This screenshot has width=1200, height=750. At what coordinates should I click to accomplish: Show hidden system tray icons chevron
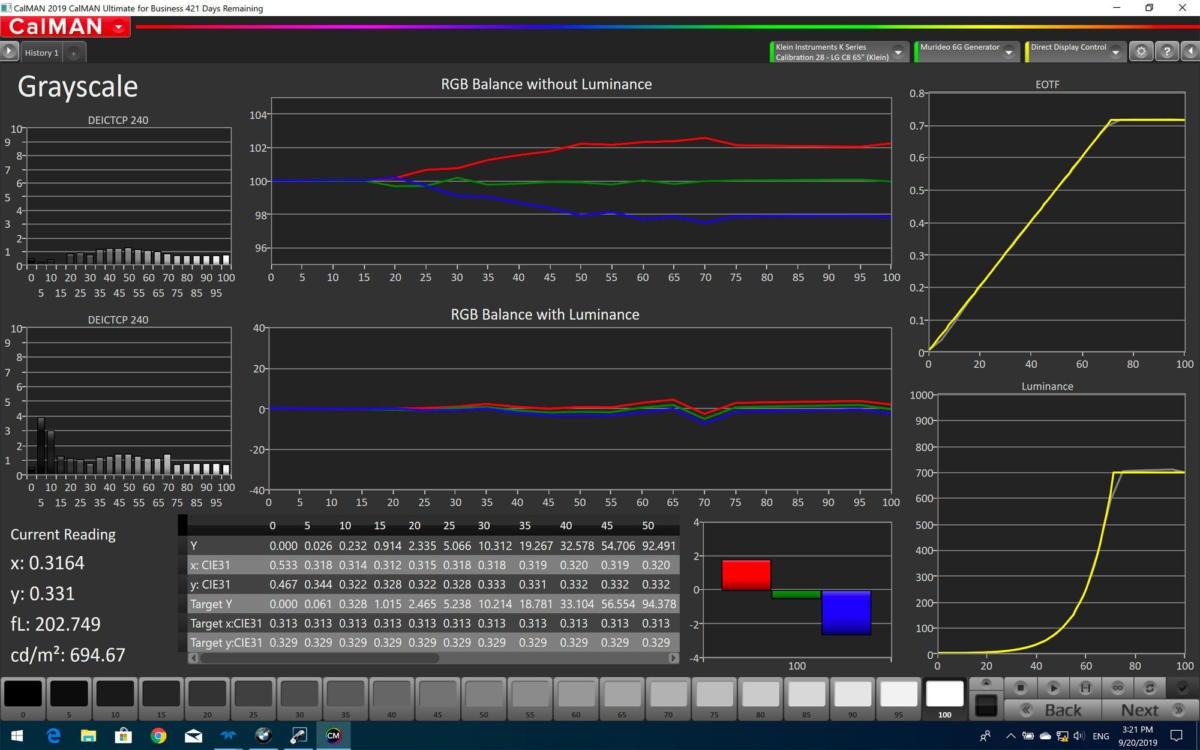tap(1010, 735)
